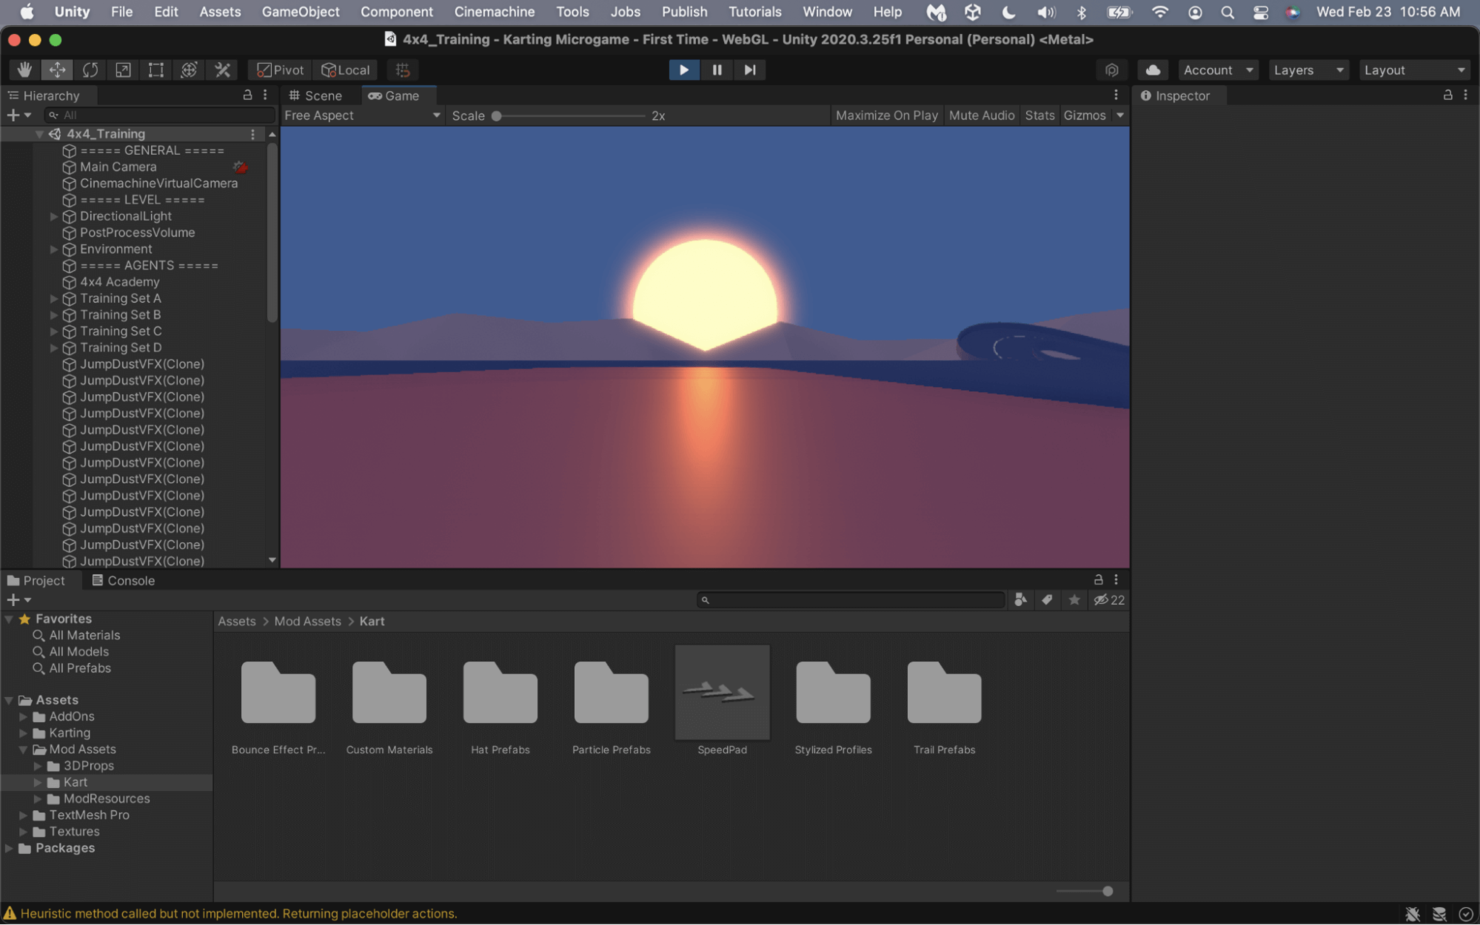Open the search by type filter icon
This screenshot has width=1480, height=925.
tap(1020, 599)
